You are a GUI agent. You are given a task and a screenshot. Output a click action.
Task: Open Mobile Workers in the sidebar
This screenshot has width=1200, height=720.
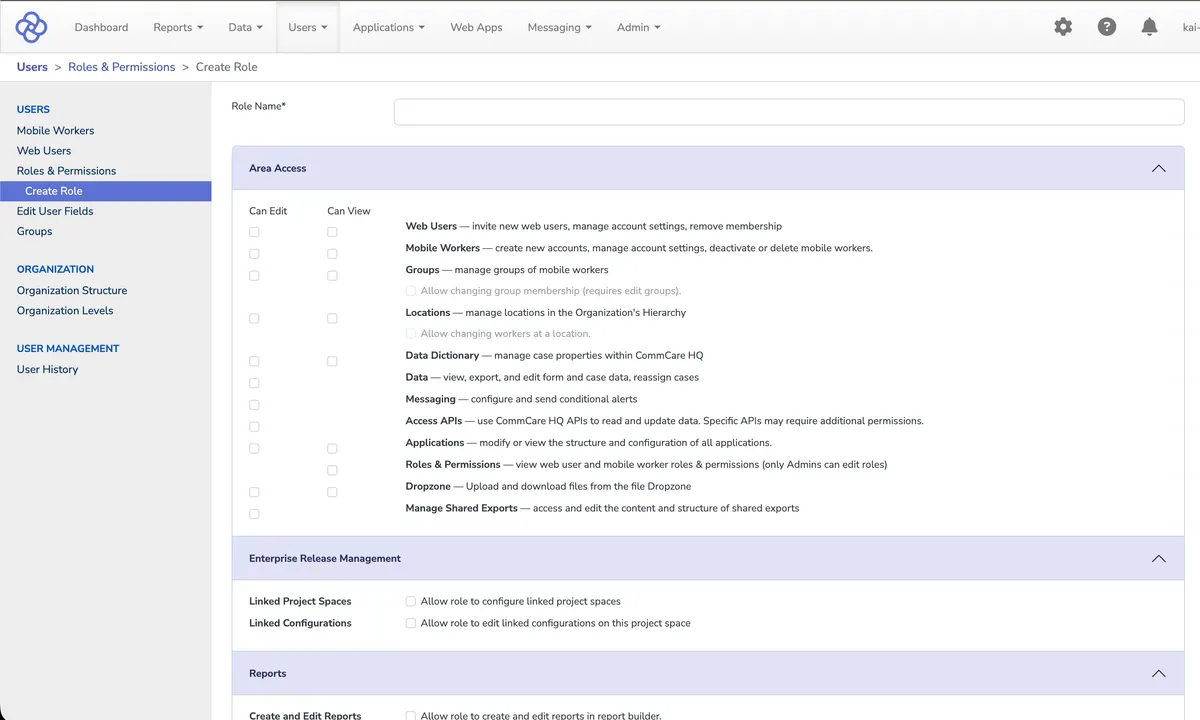click(x=55, y=130)
